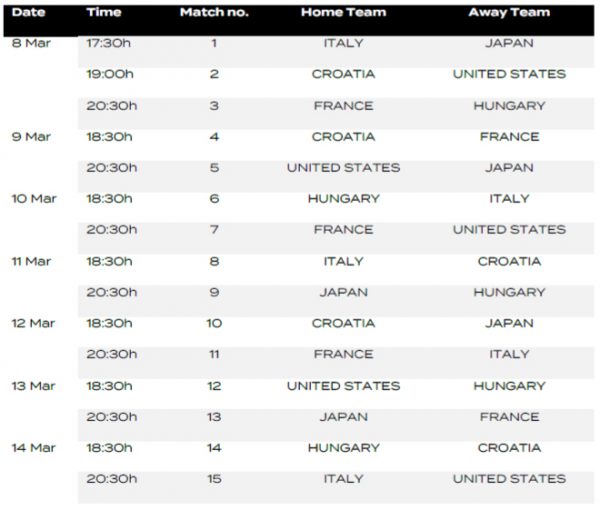Click the 13 Mar date cell
The image size is (600, 521).
[x=33, y=386]
